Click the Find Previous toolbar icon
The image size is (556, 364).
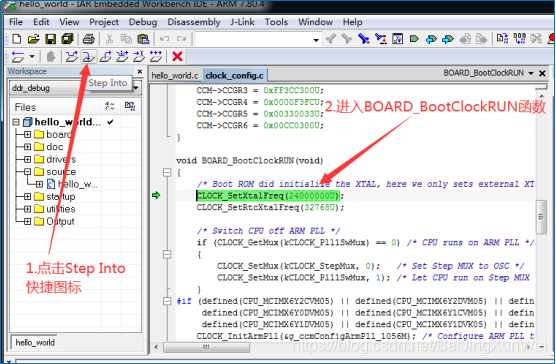(x=331, y=39)
